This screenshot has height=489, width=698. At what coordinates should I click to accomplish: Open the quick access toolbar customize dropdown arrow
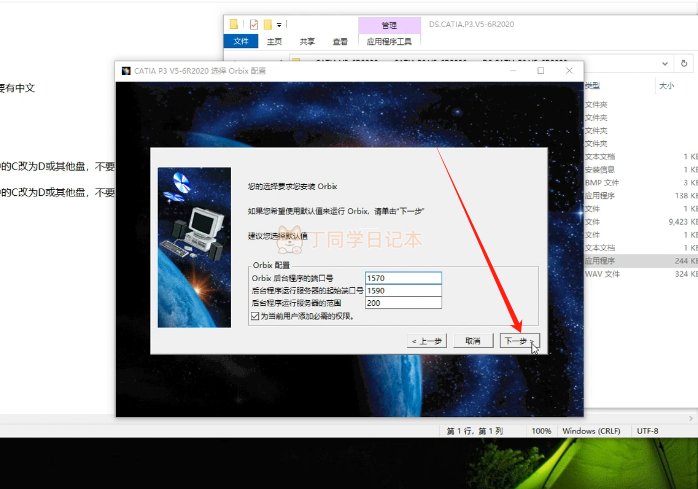click(279, 25)
